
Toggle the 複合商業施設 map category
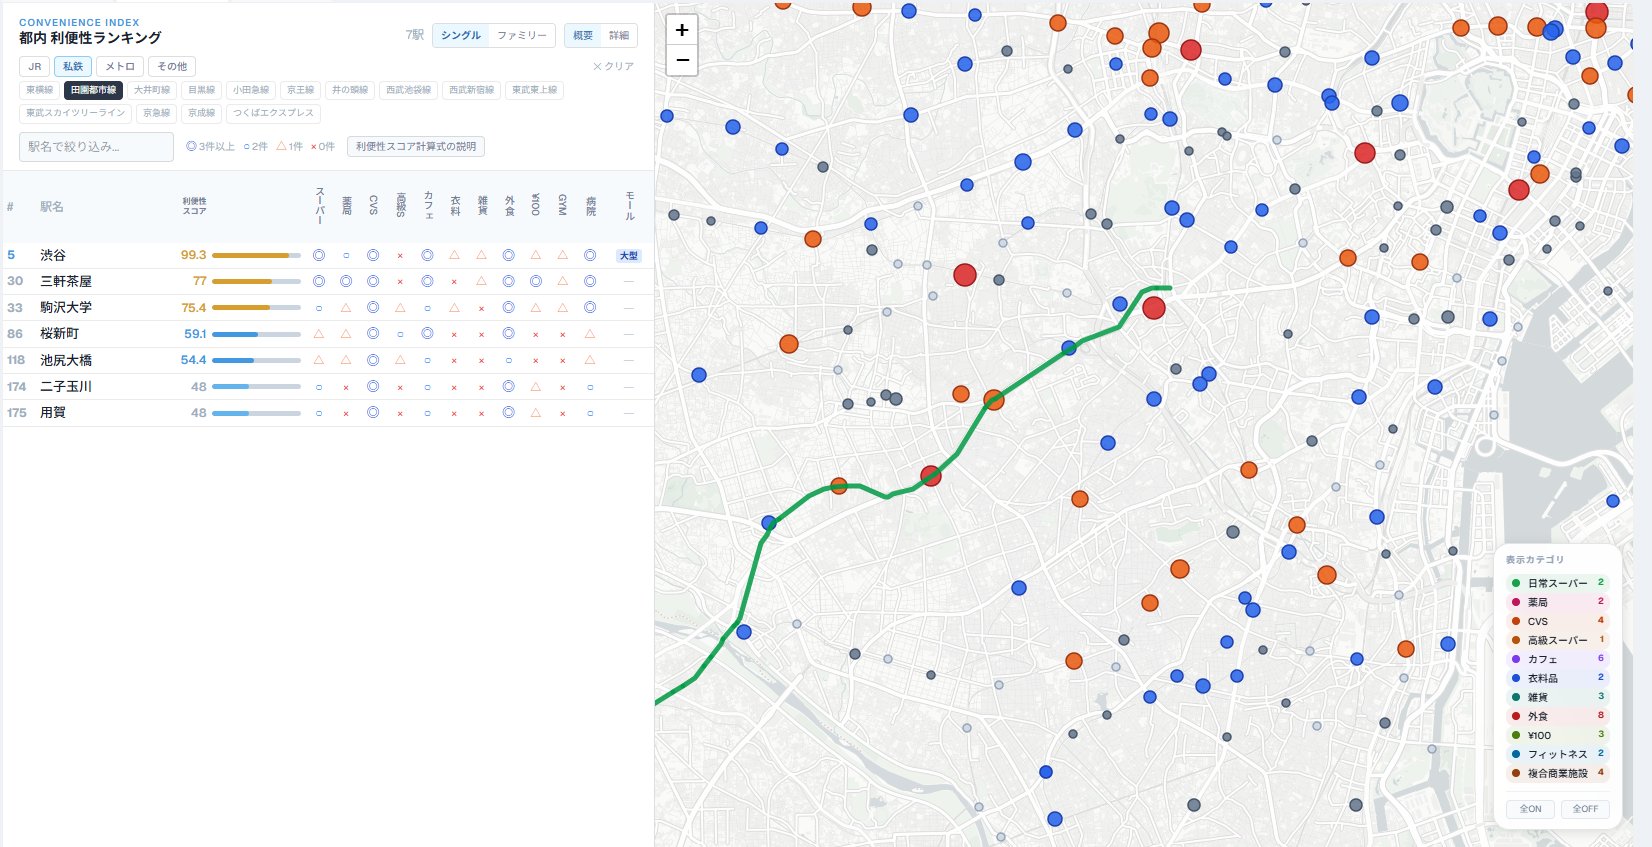tap(1557, 773)
